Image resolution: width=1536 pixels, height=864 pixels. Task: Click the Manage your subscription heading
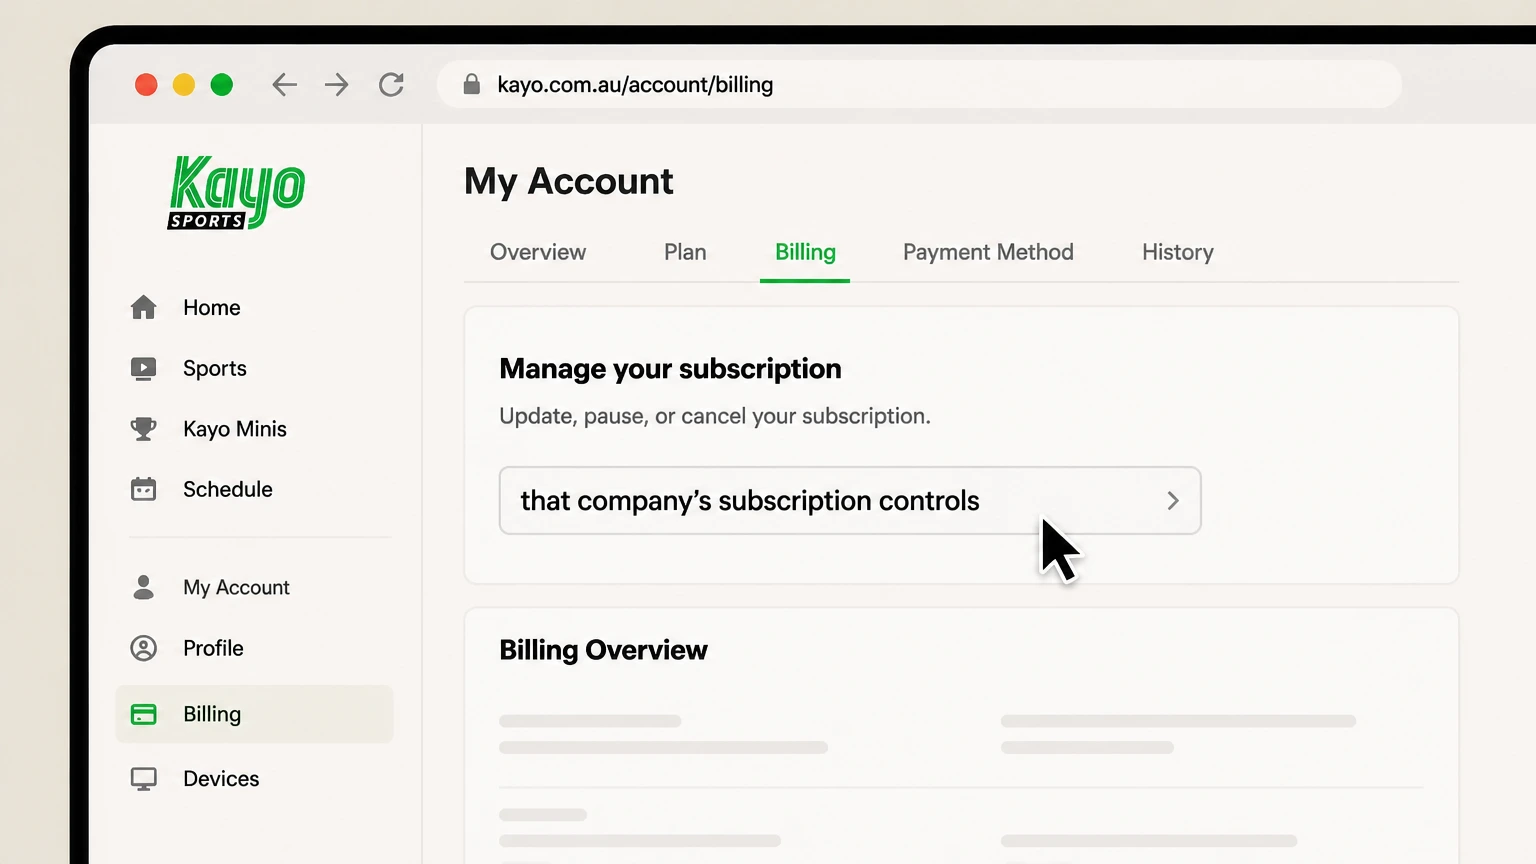click(x=670, y=369)
